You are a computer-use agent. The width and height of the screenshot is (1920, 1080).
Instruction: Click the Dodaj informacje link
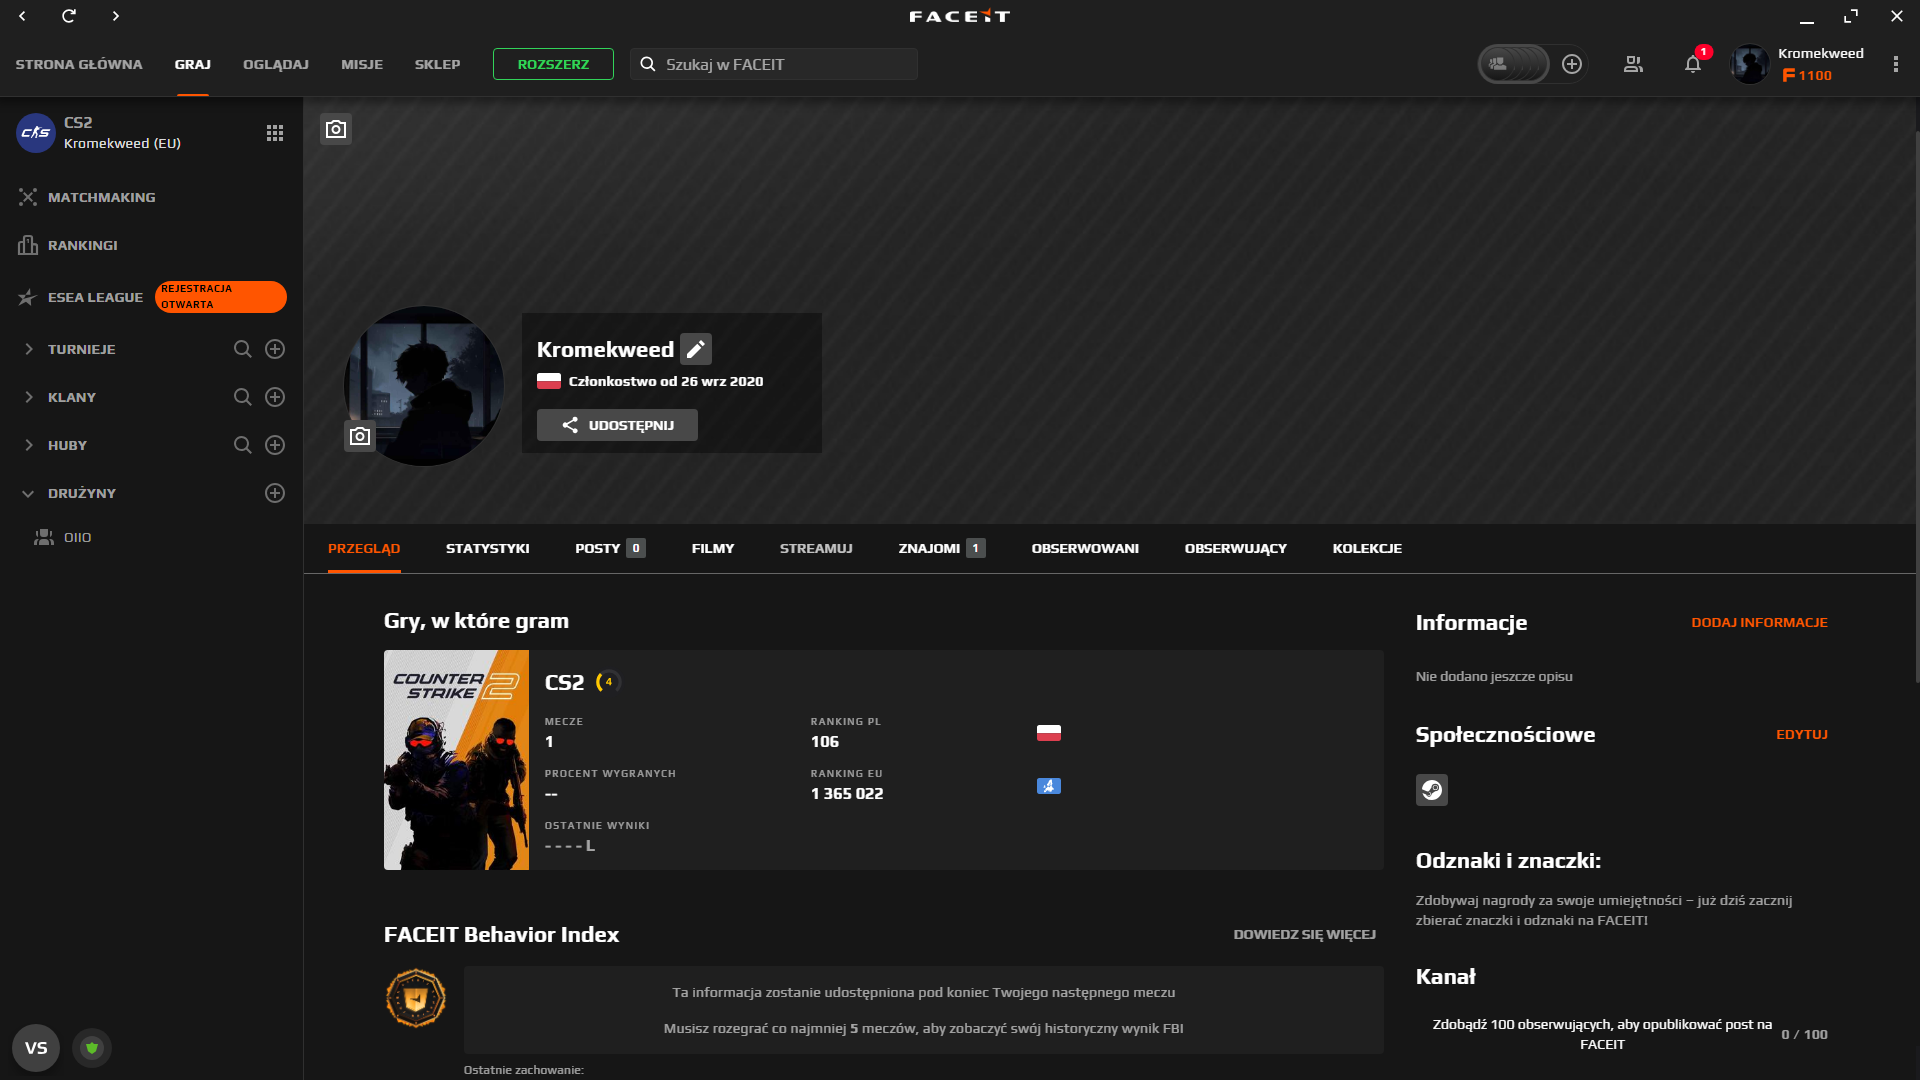1759,622
